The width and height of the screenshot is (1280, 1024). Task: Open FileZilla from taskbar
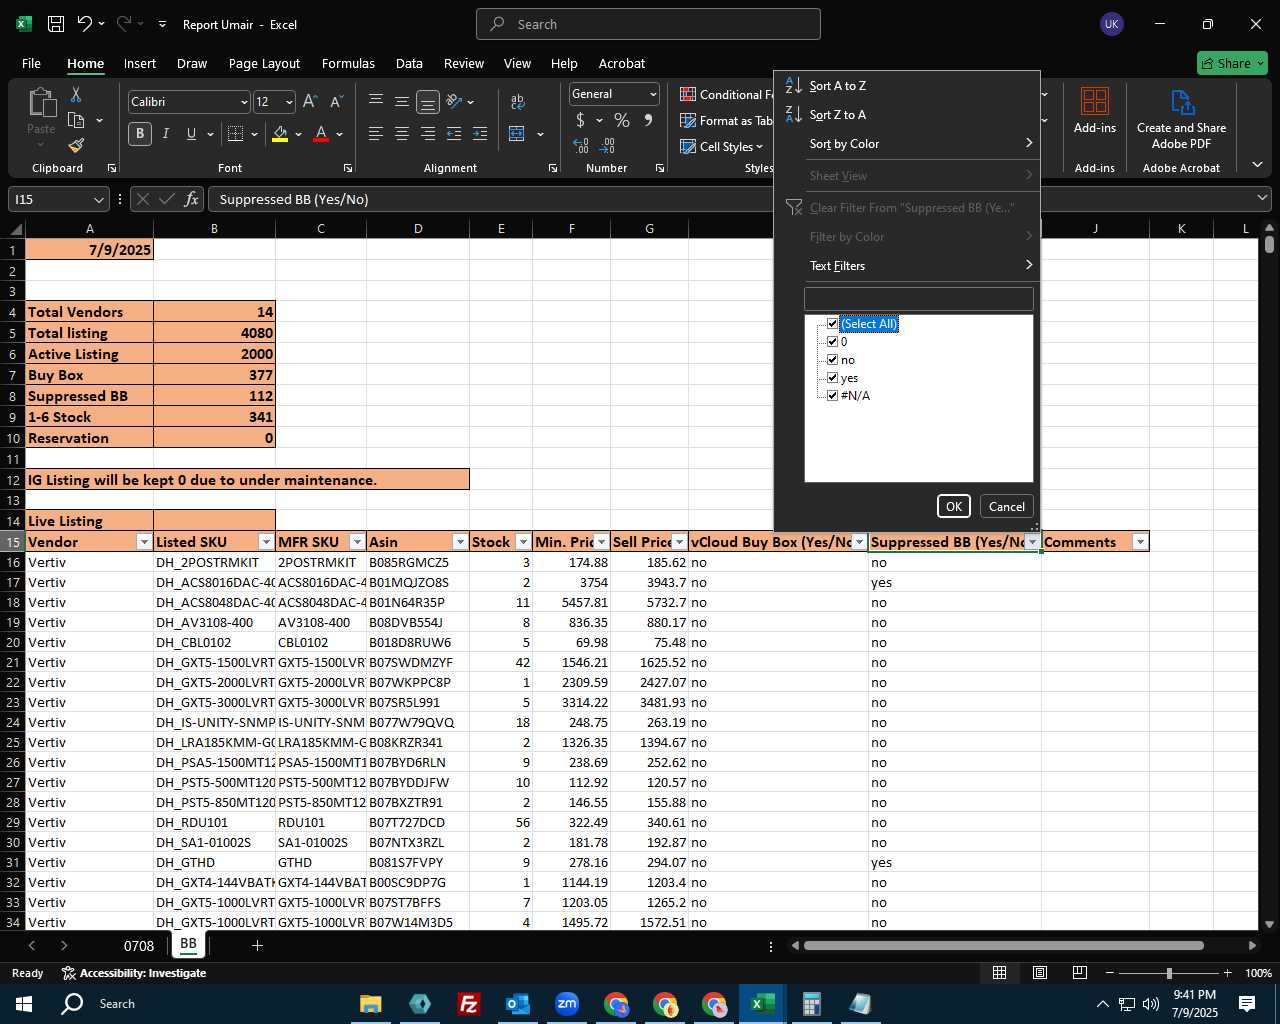468,1004
